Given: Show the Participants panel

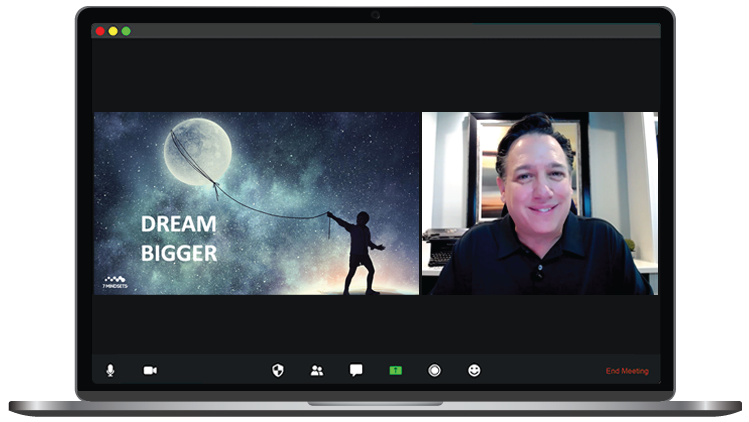Looking at the screenshot, I should 317,370.
